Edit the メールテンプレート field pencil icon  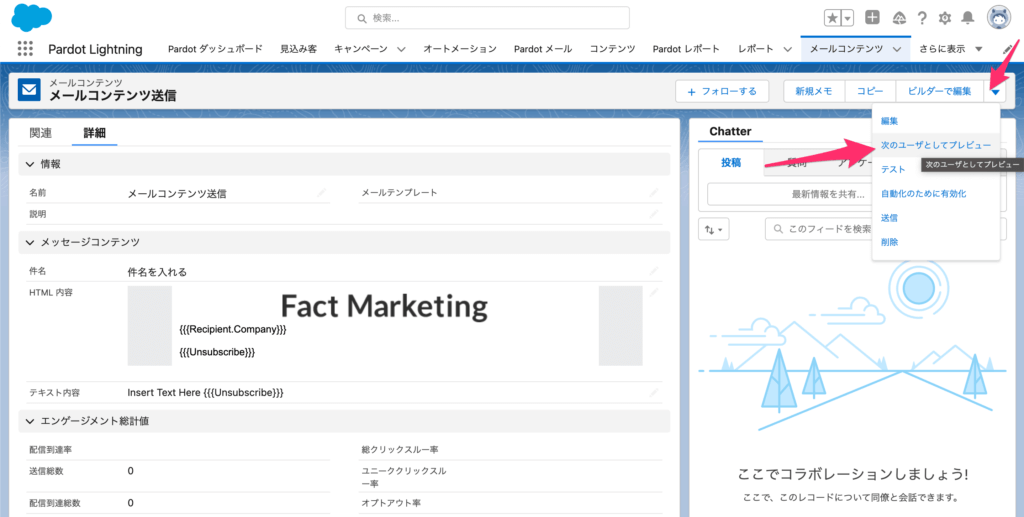(x=653, y=193)
